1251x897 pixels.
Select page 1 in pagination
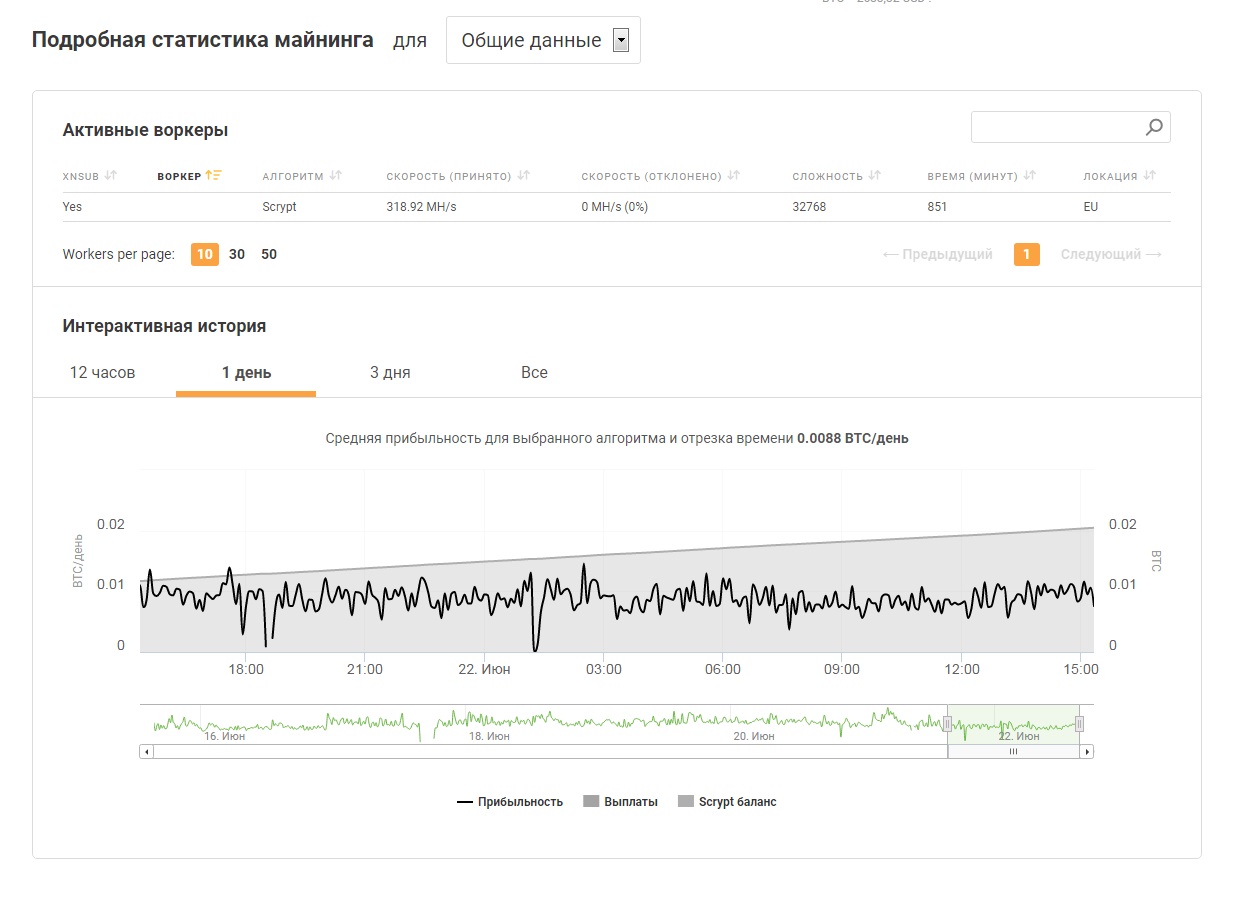click(x=1026, y=254)
